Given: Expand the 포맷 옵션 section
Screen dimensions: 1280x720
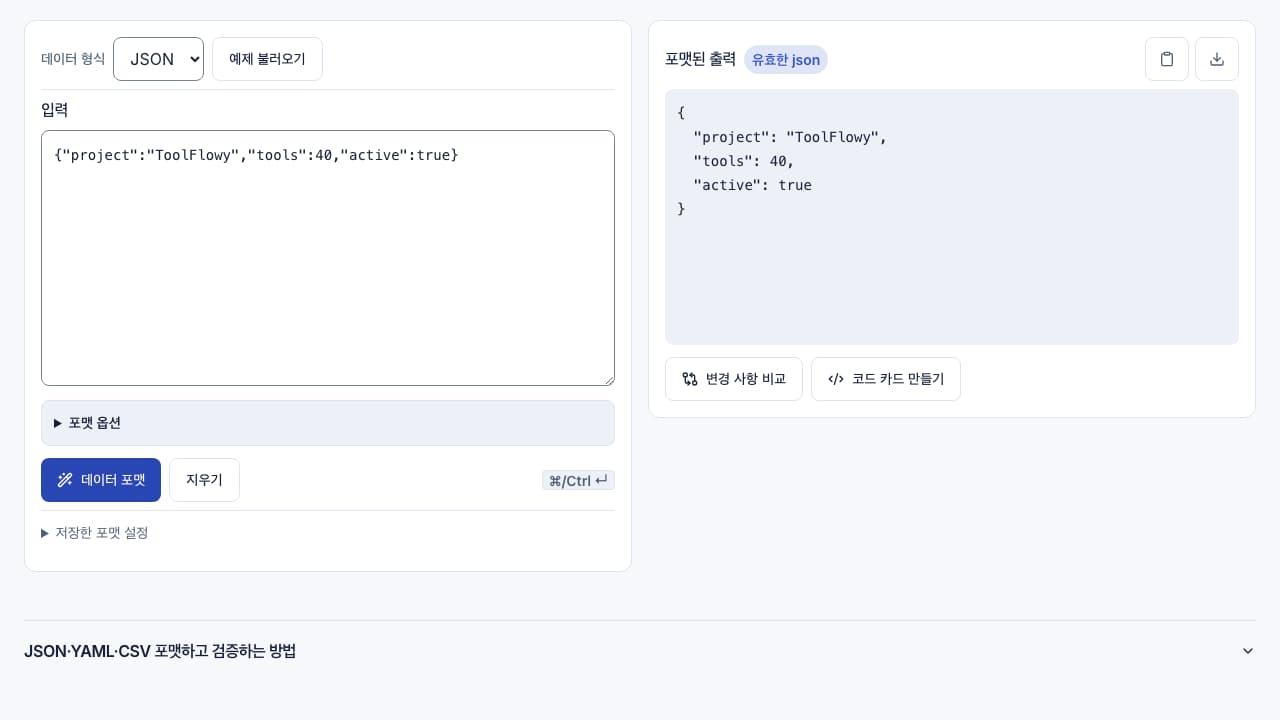Looking at the screenshot, I should [328, 423].
